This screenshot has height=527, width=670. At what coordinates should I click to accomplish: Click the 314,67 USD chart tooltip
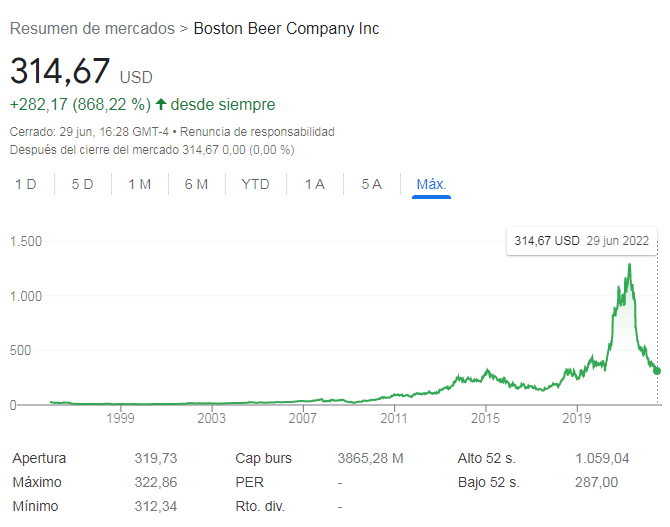[x=582, y=241]
